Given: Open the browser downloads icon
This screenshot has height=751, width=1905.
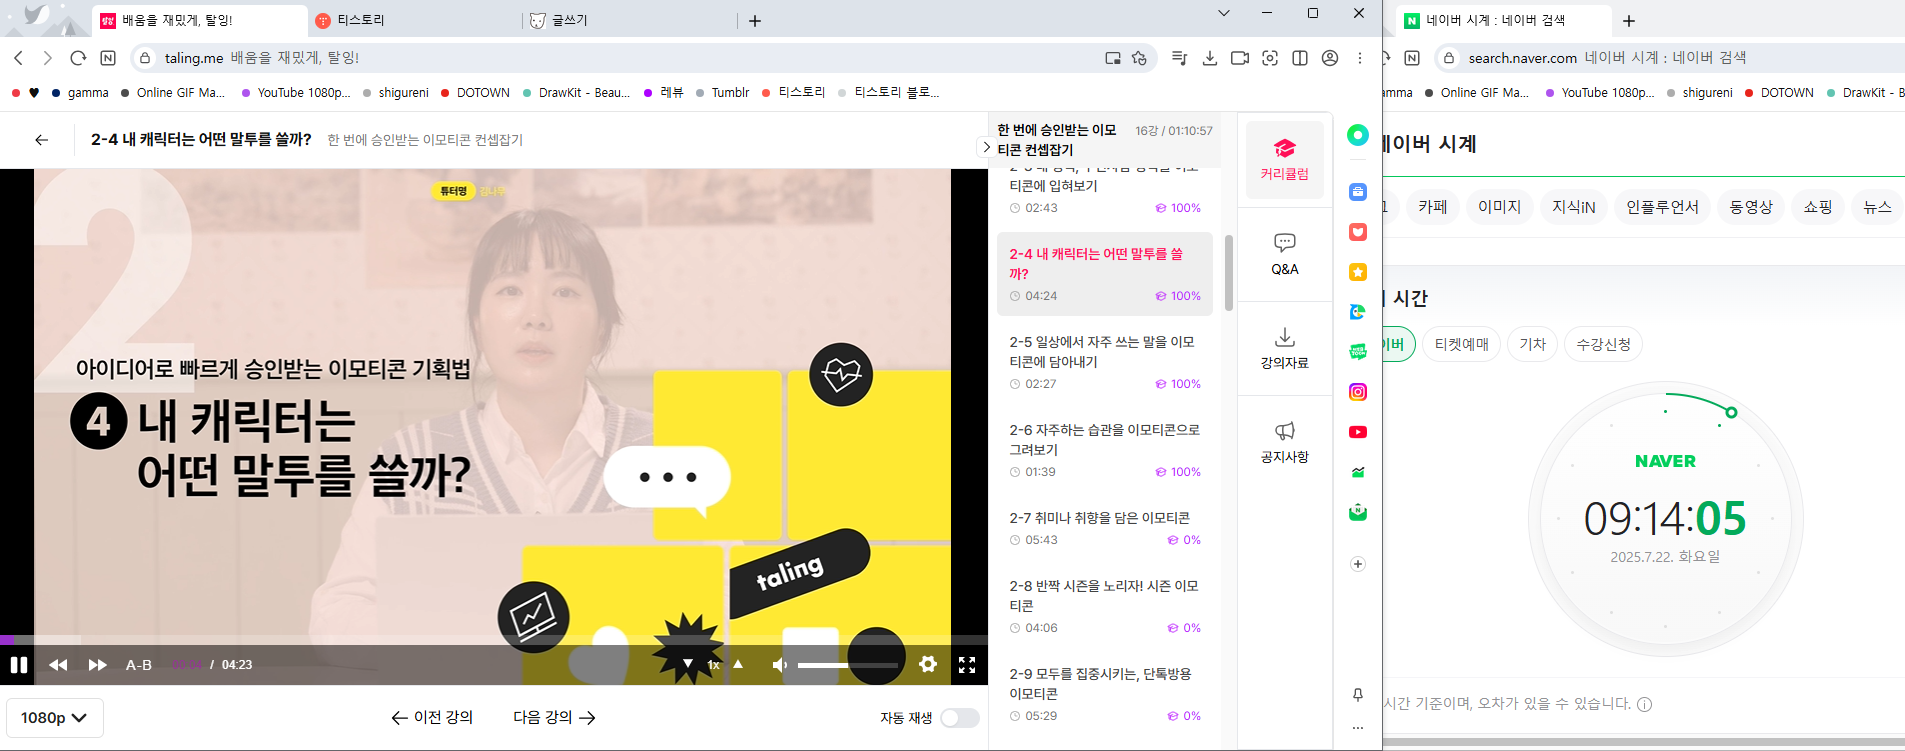Looking at the screenshot, I should (1210, 58).
